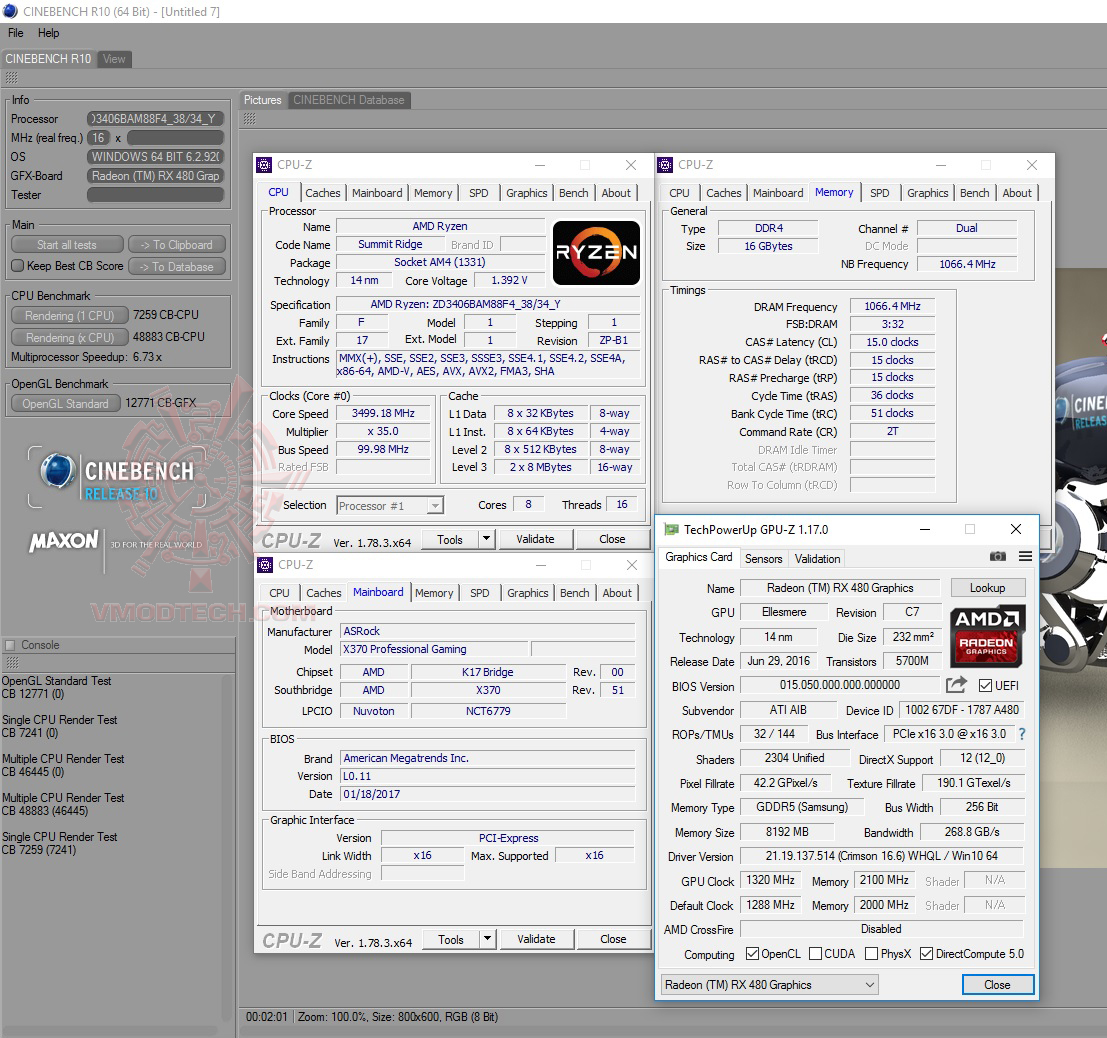Click the CINEBENCH icon in the title bar
1107x1038 pixels.
click(x=9, y=10)
